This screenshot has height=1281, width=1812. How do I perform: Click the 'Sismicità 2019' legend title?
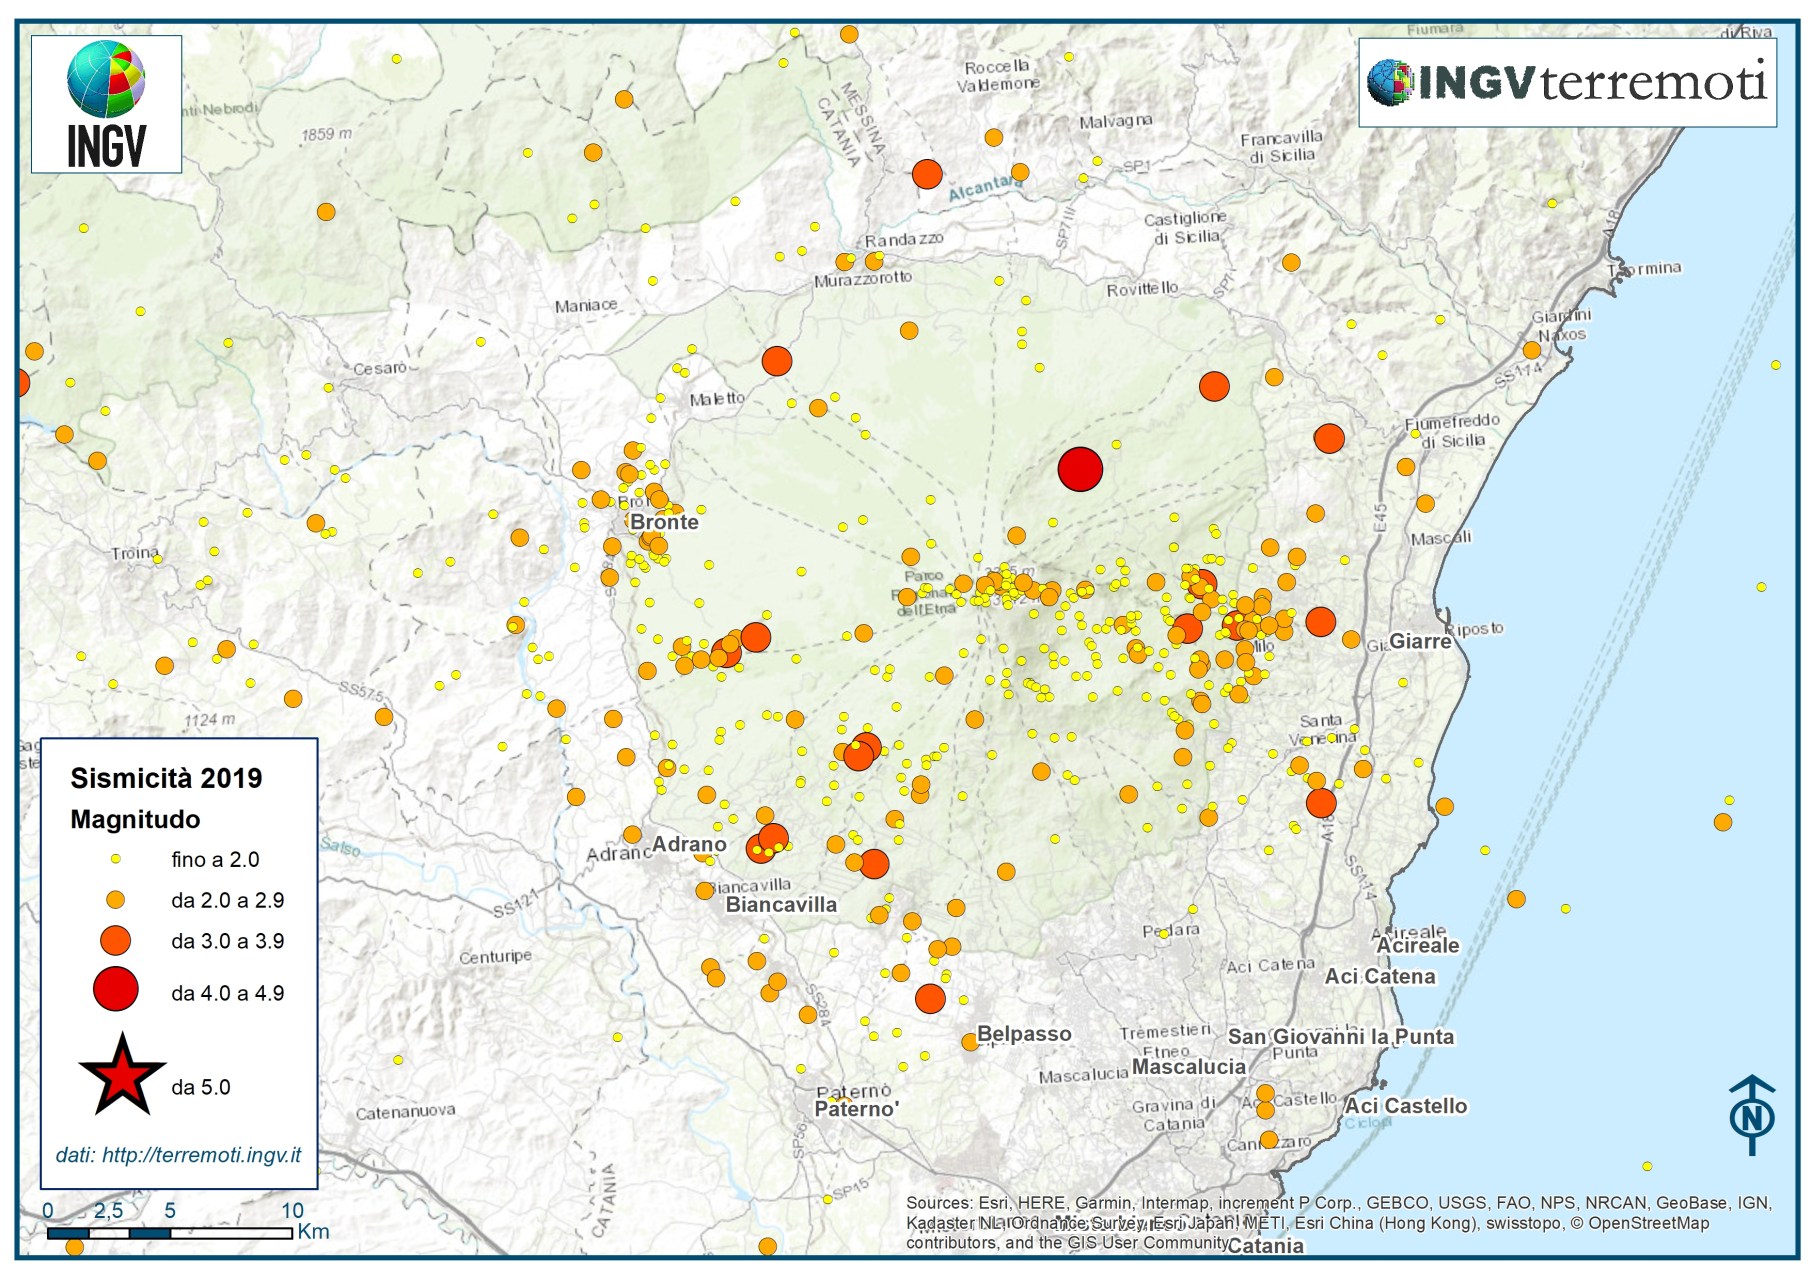[x=166, y=779]
